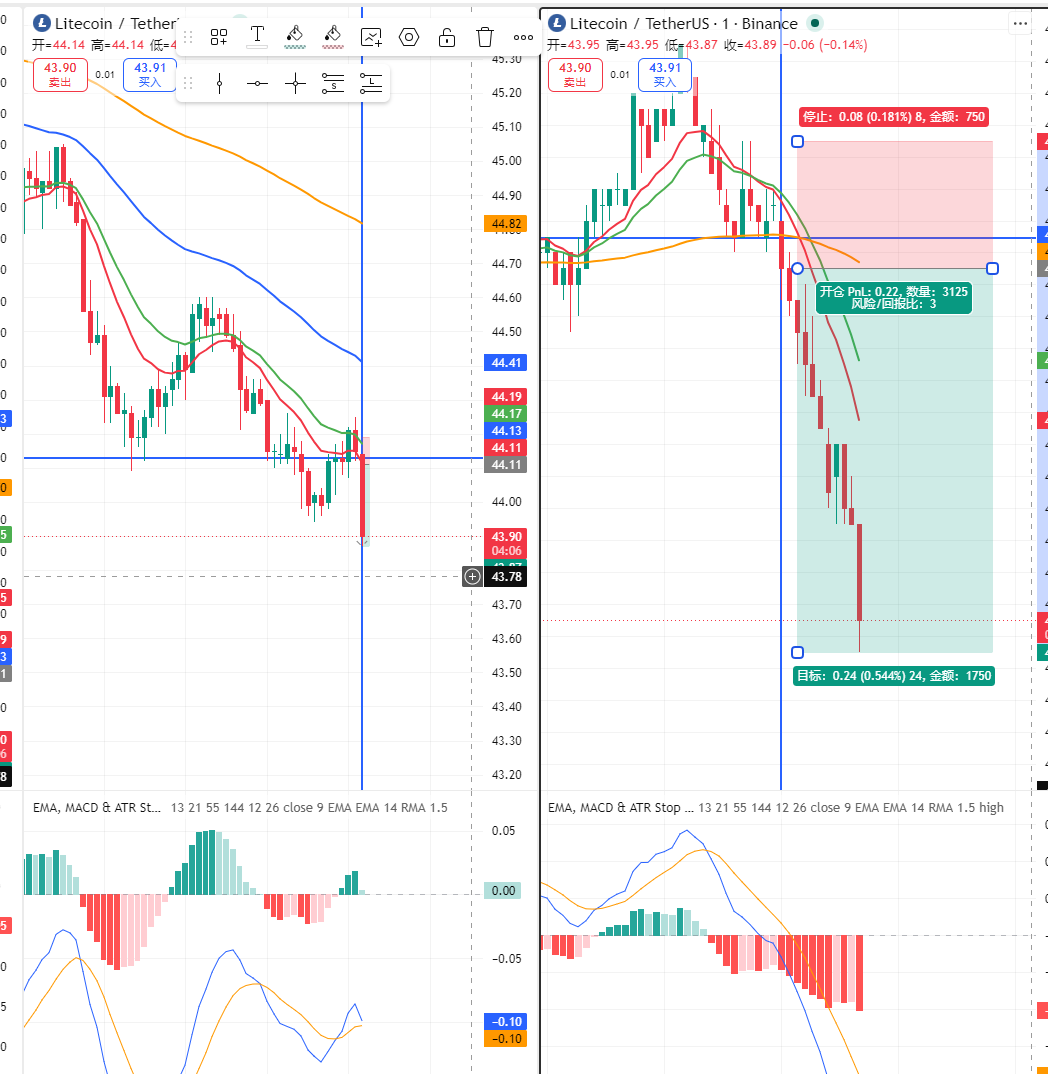Viewport: 1048px width, 1074px height.
Task: Click the green market status dot
Action: click(x=814, y=23)
